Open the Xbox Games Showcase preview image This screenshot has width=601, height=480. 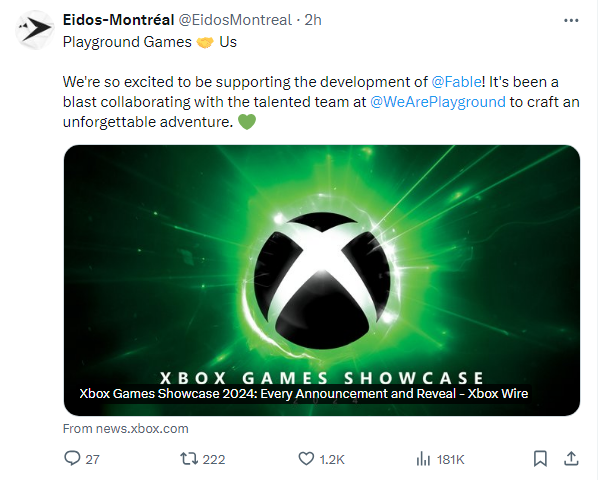click(321, 260)
